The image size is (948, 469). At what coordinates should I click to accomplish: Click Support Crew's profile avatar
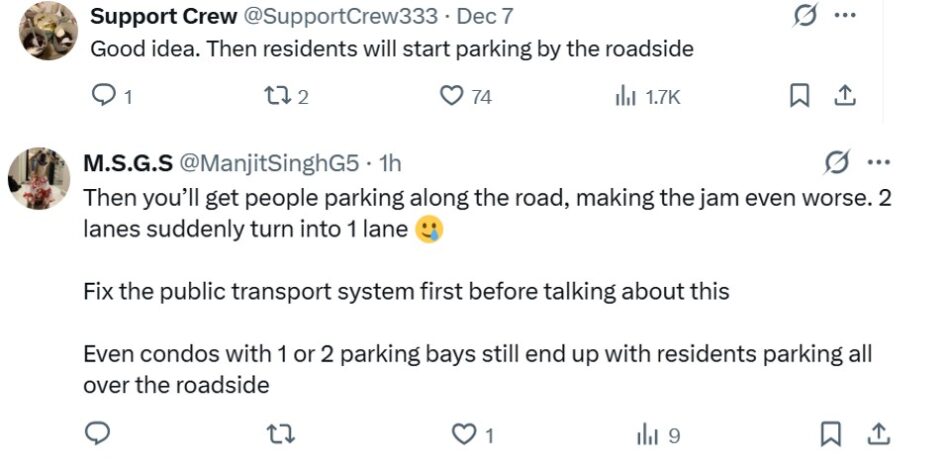tap(49, 30)
